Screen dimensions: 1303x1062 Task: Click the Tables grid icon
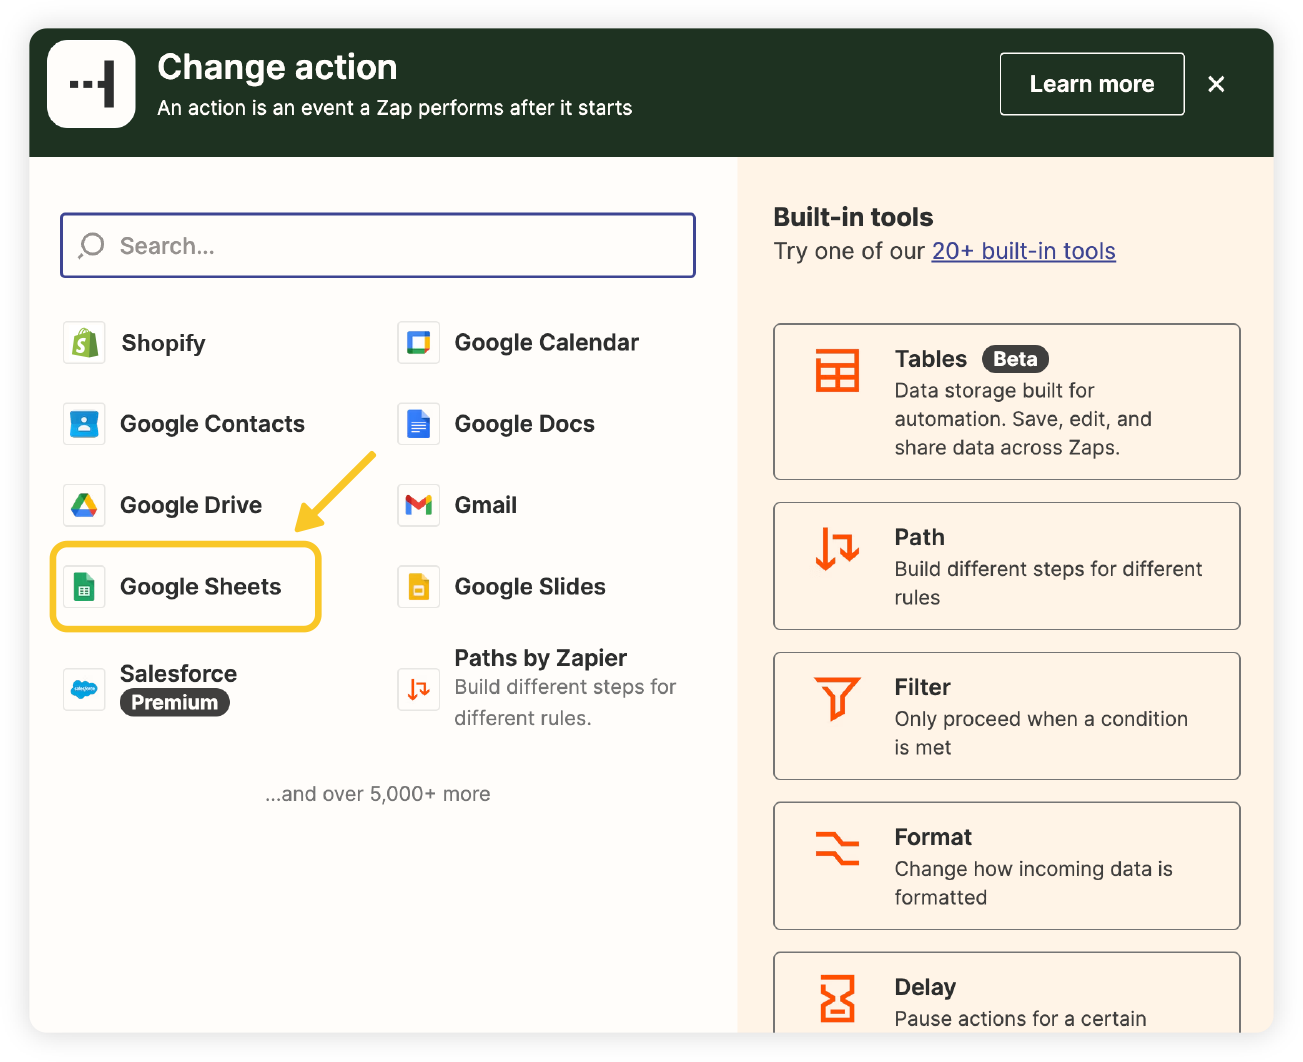point(837,371)
